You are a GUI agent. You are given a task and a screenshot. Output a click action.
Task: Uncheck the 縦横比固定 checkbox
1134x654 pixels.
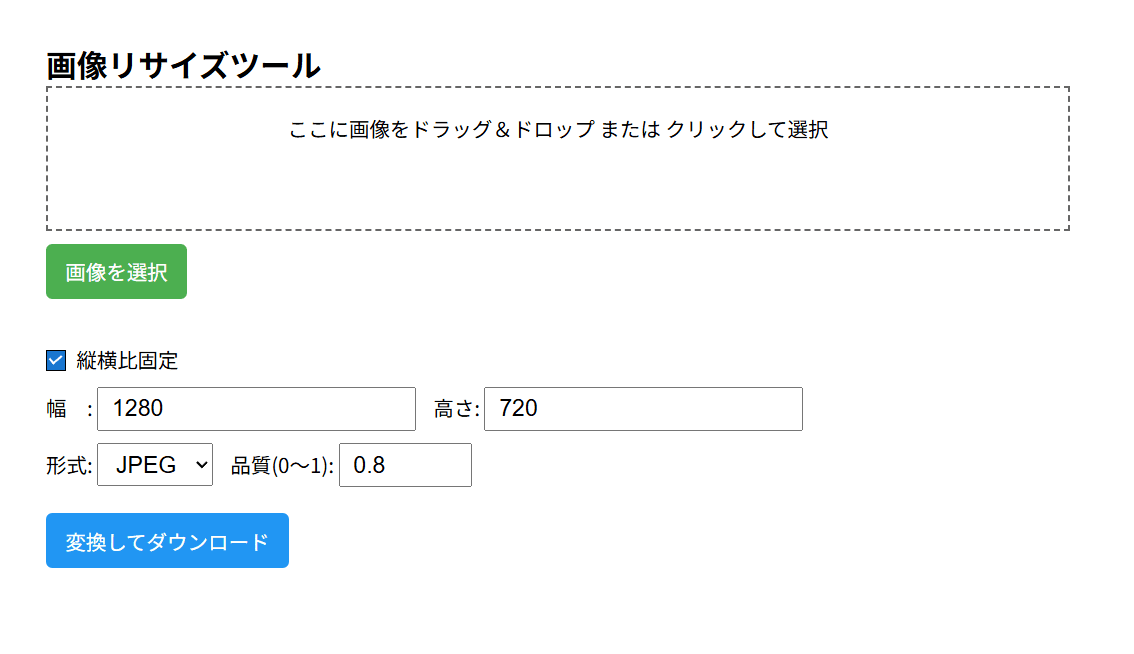click(56, 361)
